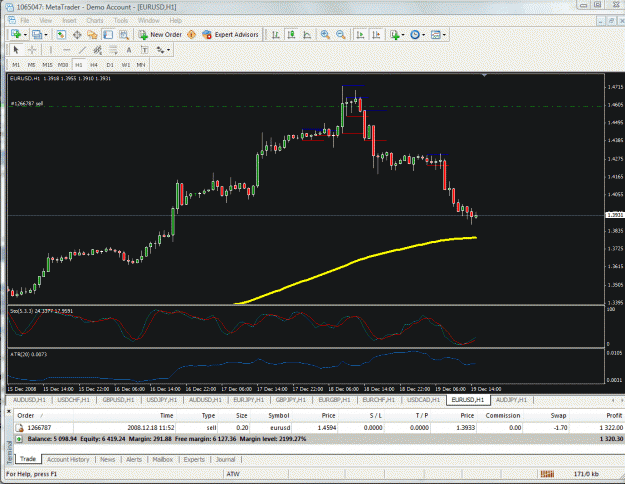The width and height of the screenshot is (625, 484).
Task: Open the Arrows objects icon
Action: coord(160,50)
